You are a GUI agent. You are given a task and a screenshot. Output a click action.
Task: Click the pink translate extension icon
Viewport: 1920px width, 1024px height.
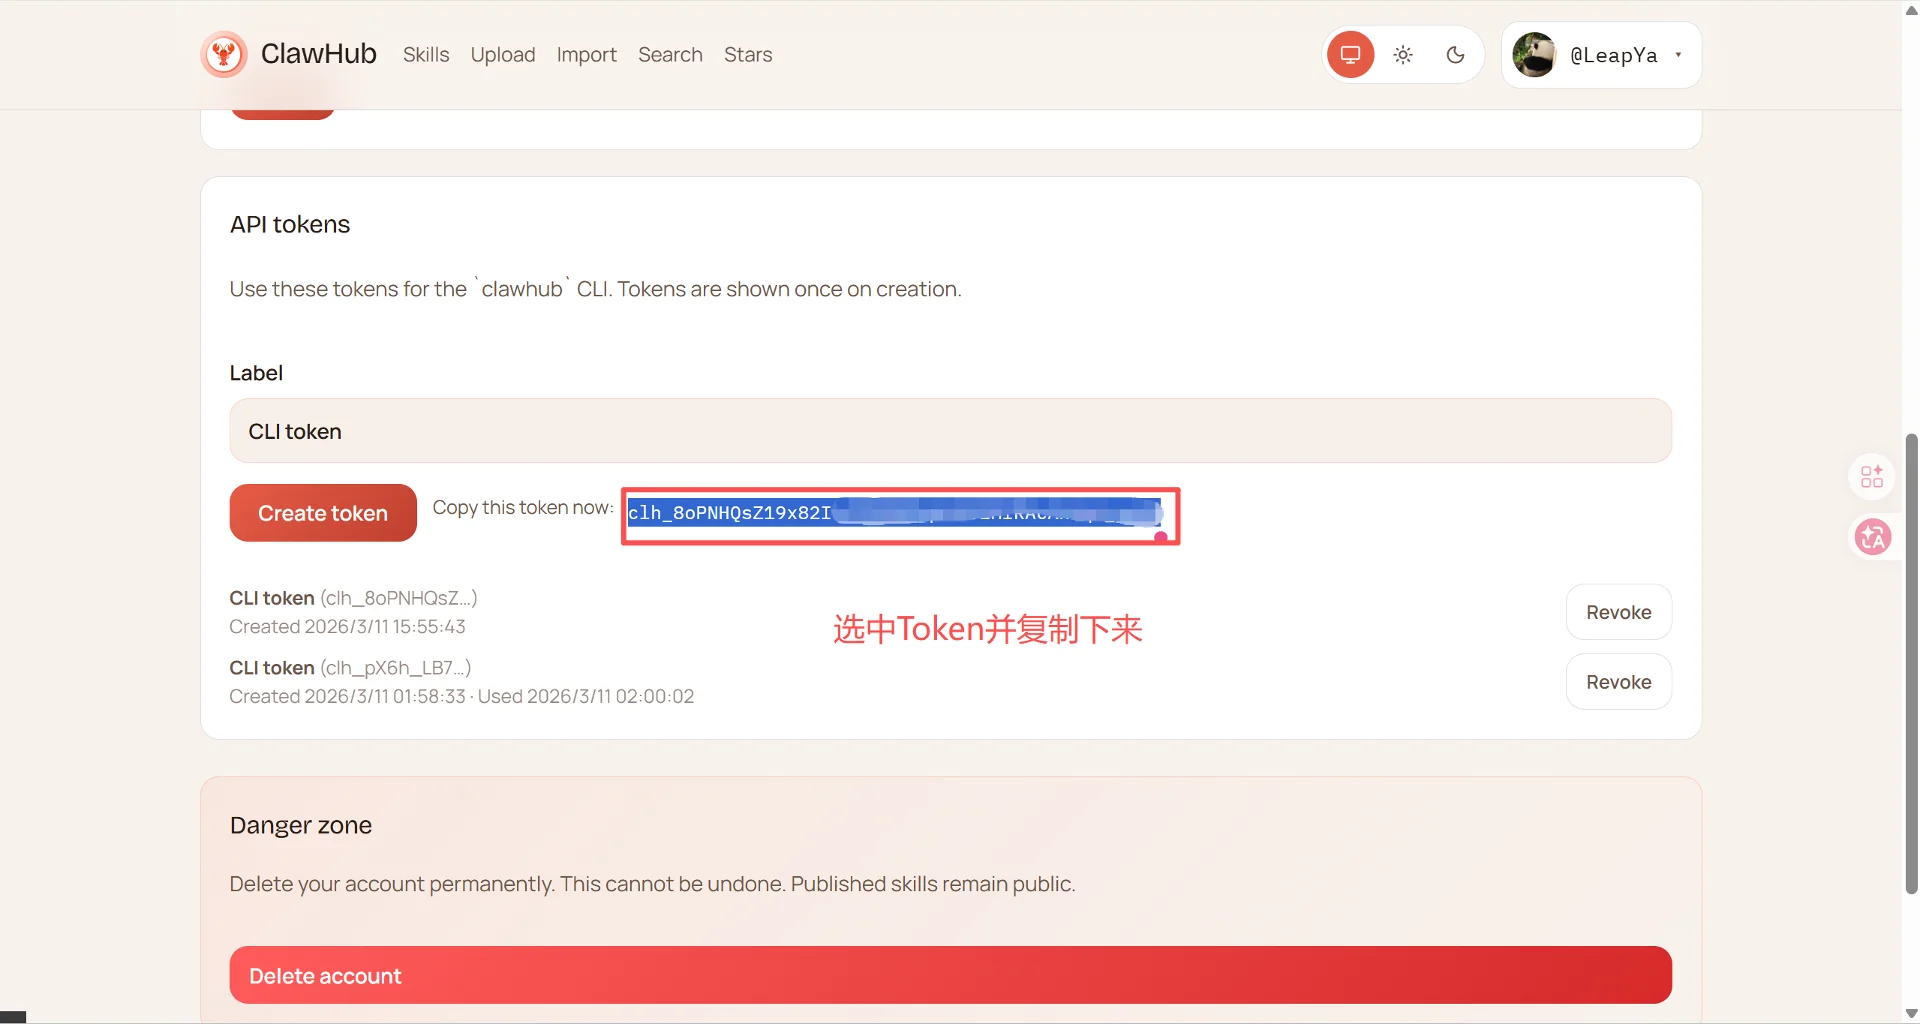(x=1872, y=537)
